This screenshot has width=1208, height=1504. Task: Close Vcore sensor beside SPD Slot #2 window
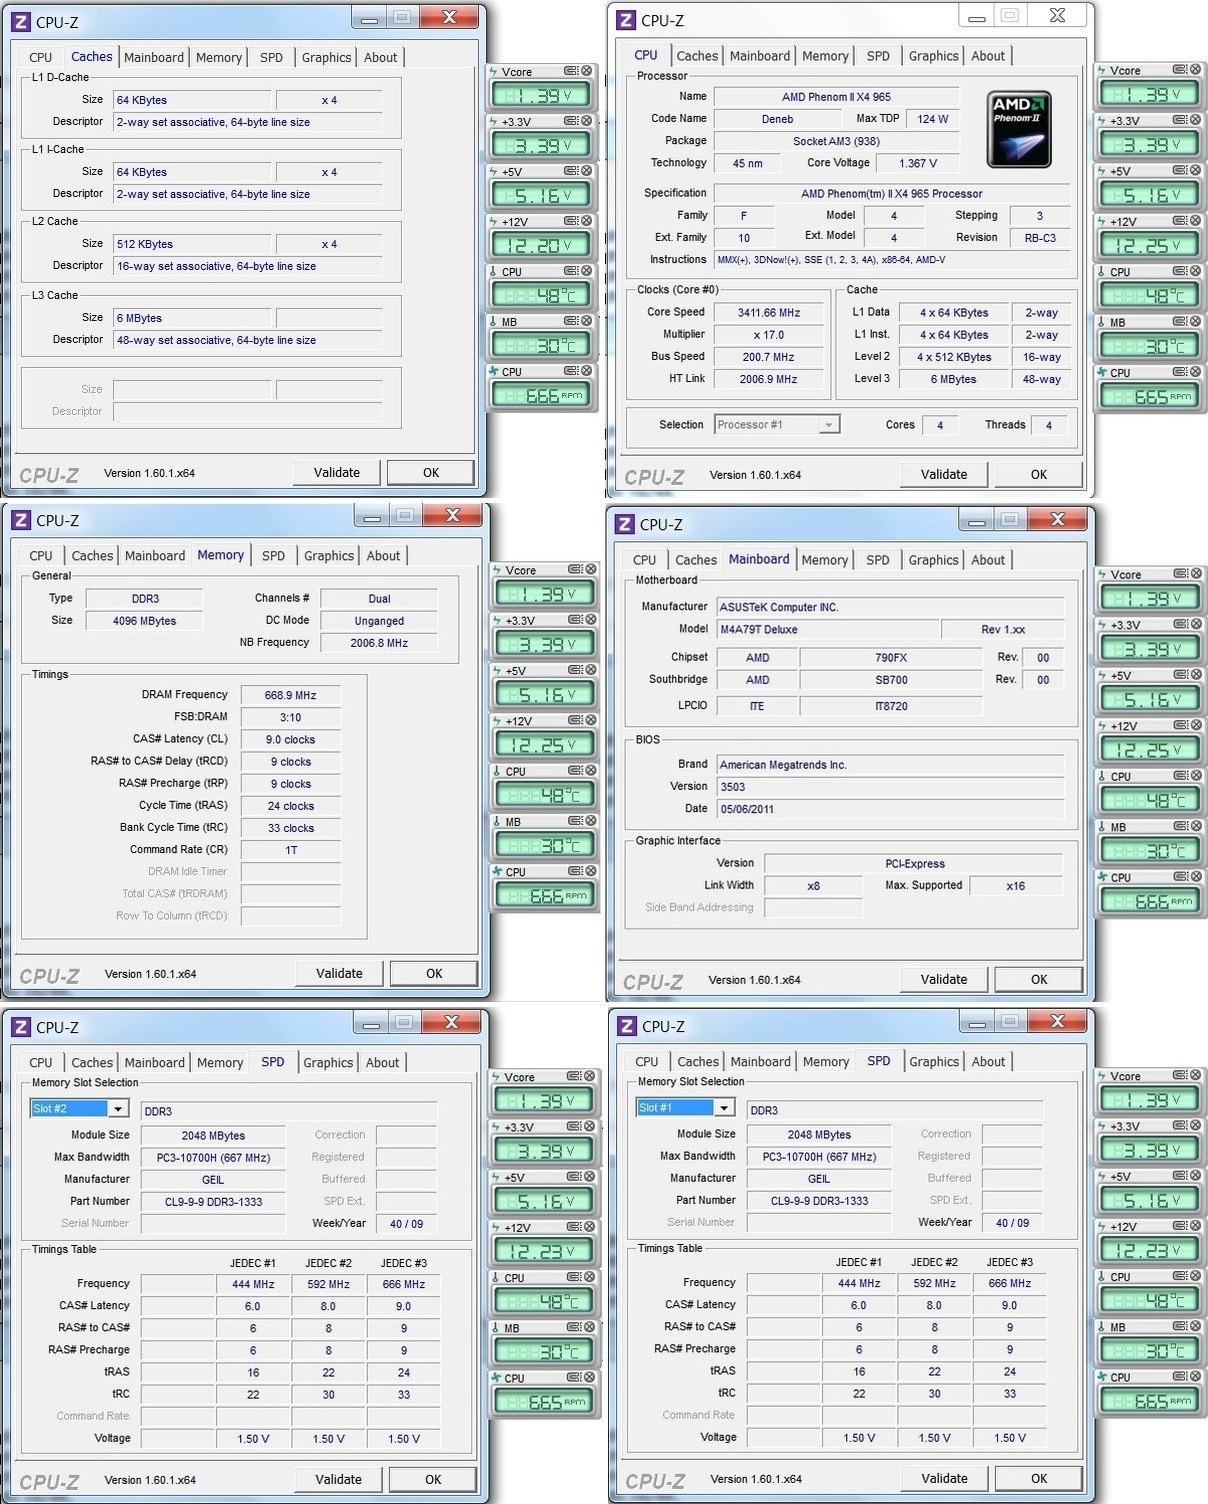[x=590, y=1076]
